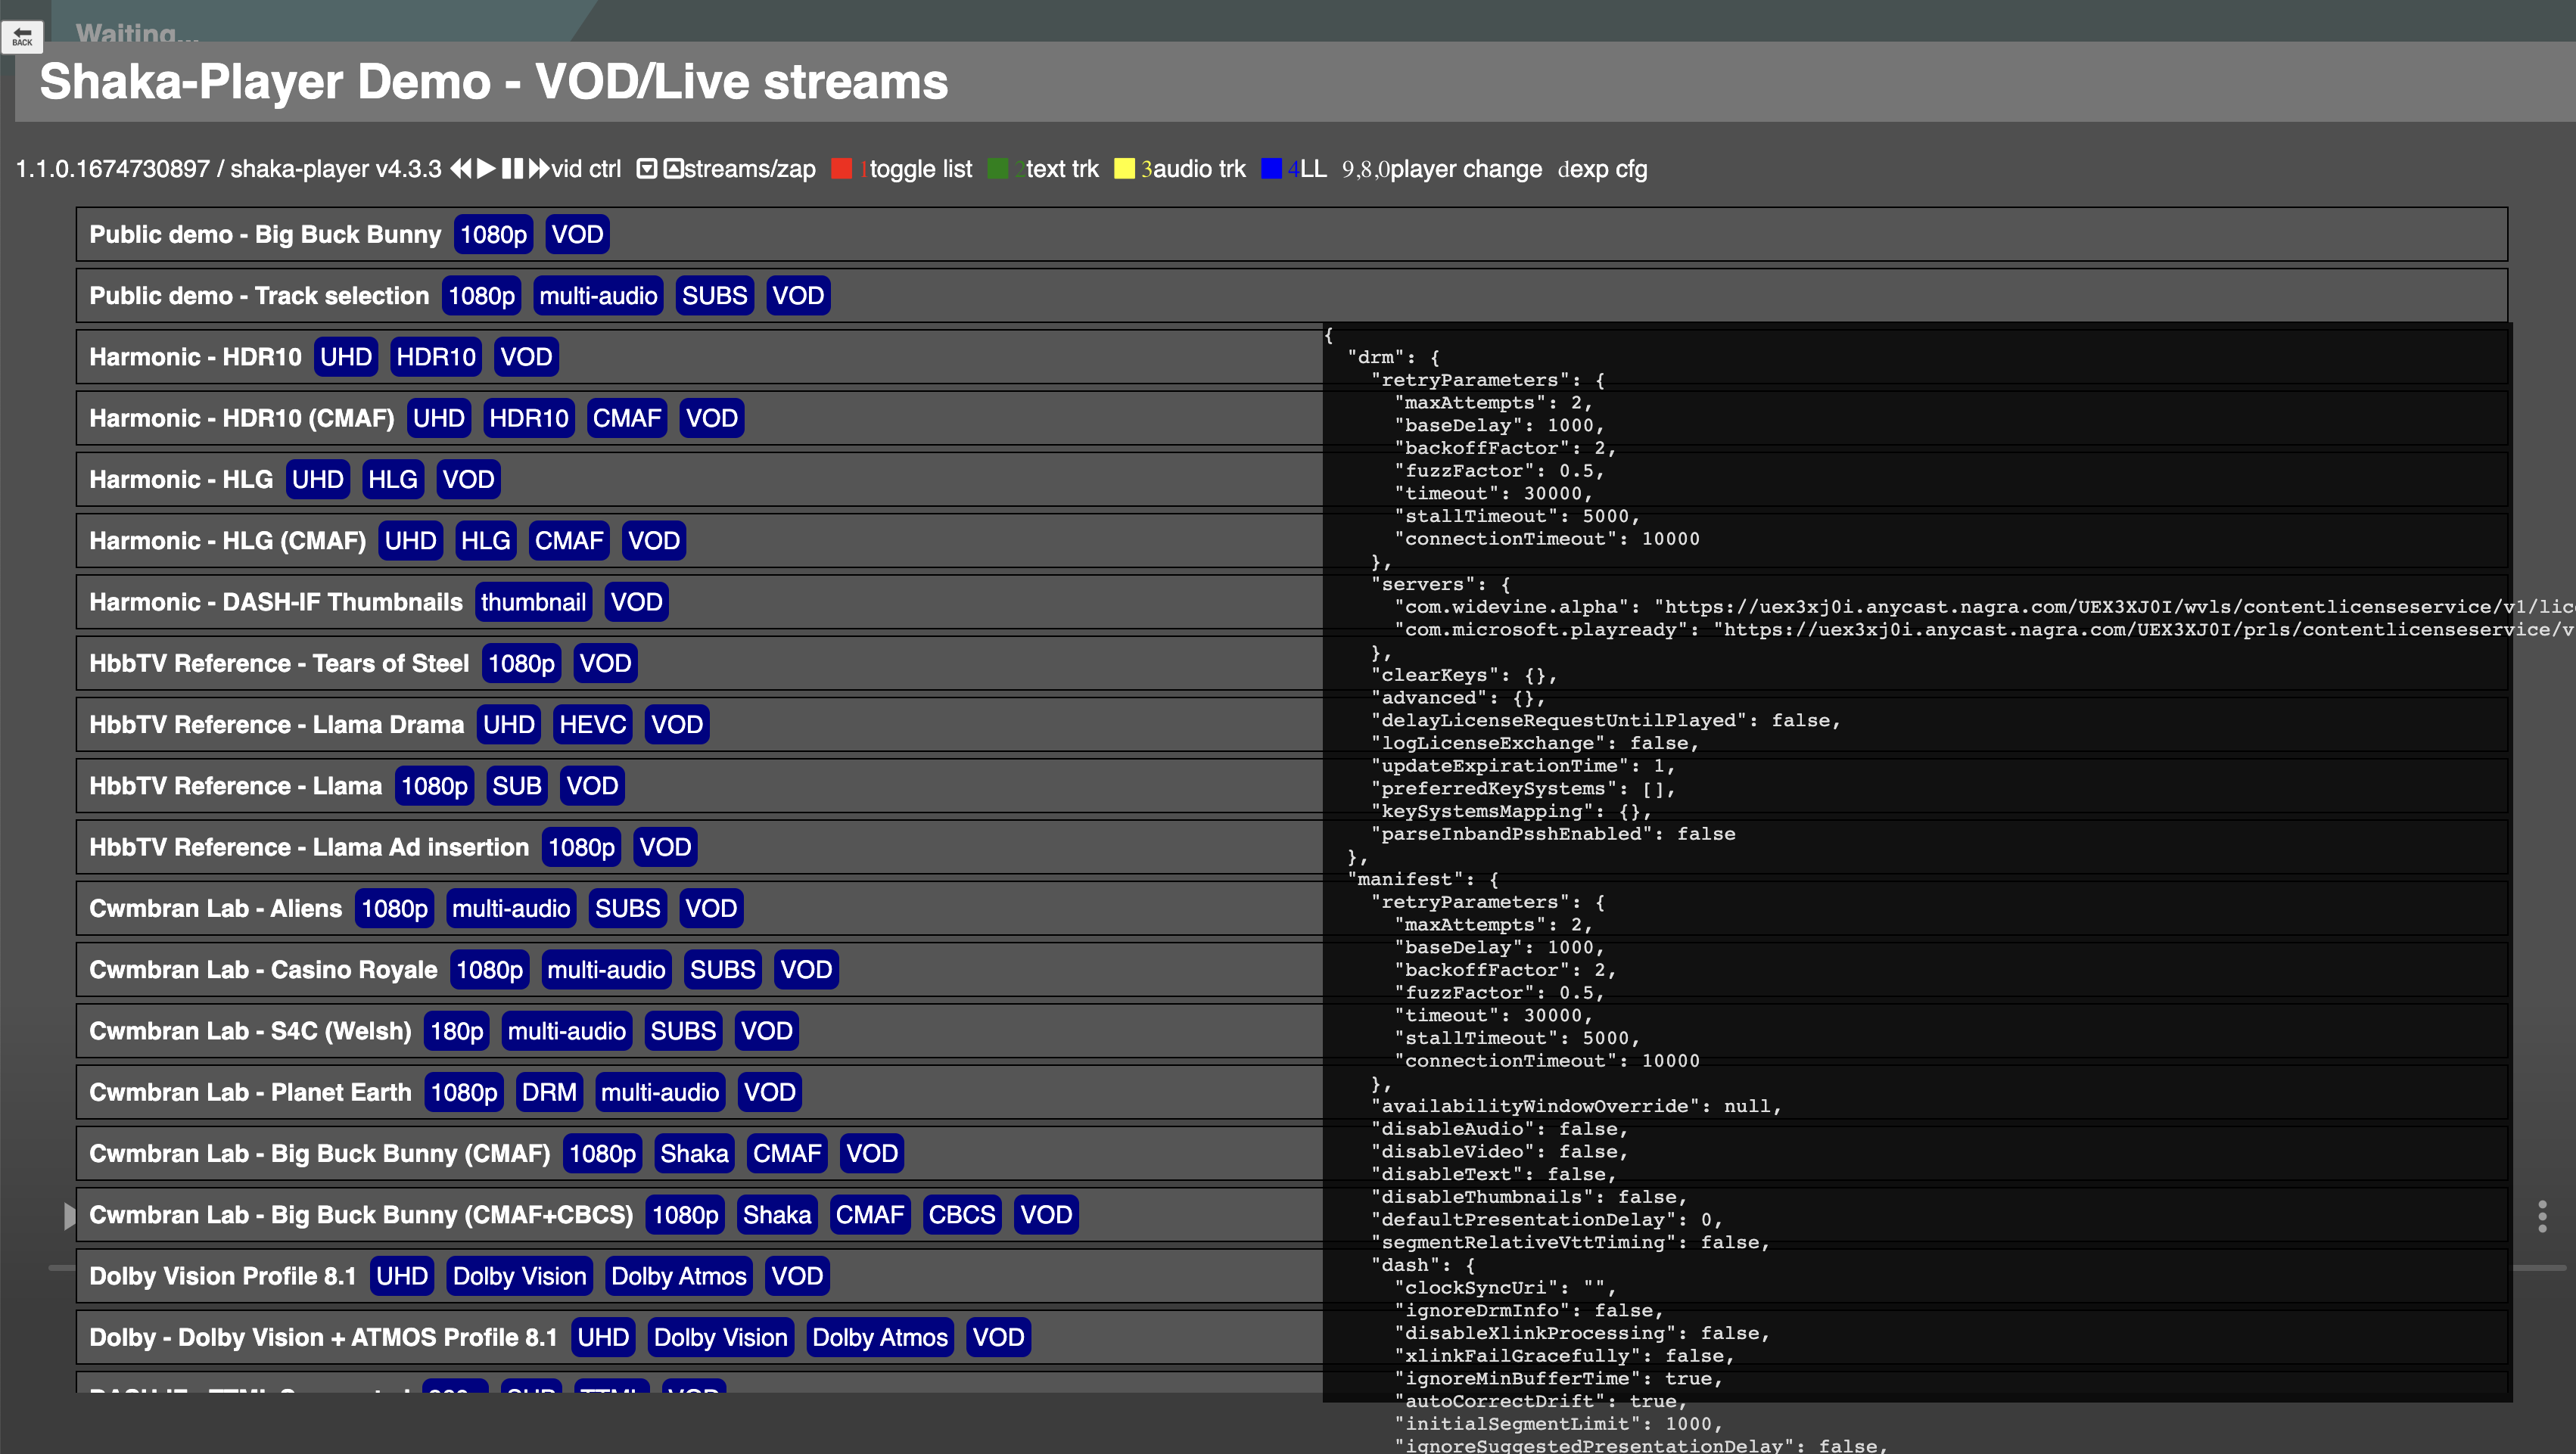Open the three-dot menu at right edge
The image size is (2576, 1454).
[x=2541, y=1216]
